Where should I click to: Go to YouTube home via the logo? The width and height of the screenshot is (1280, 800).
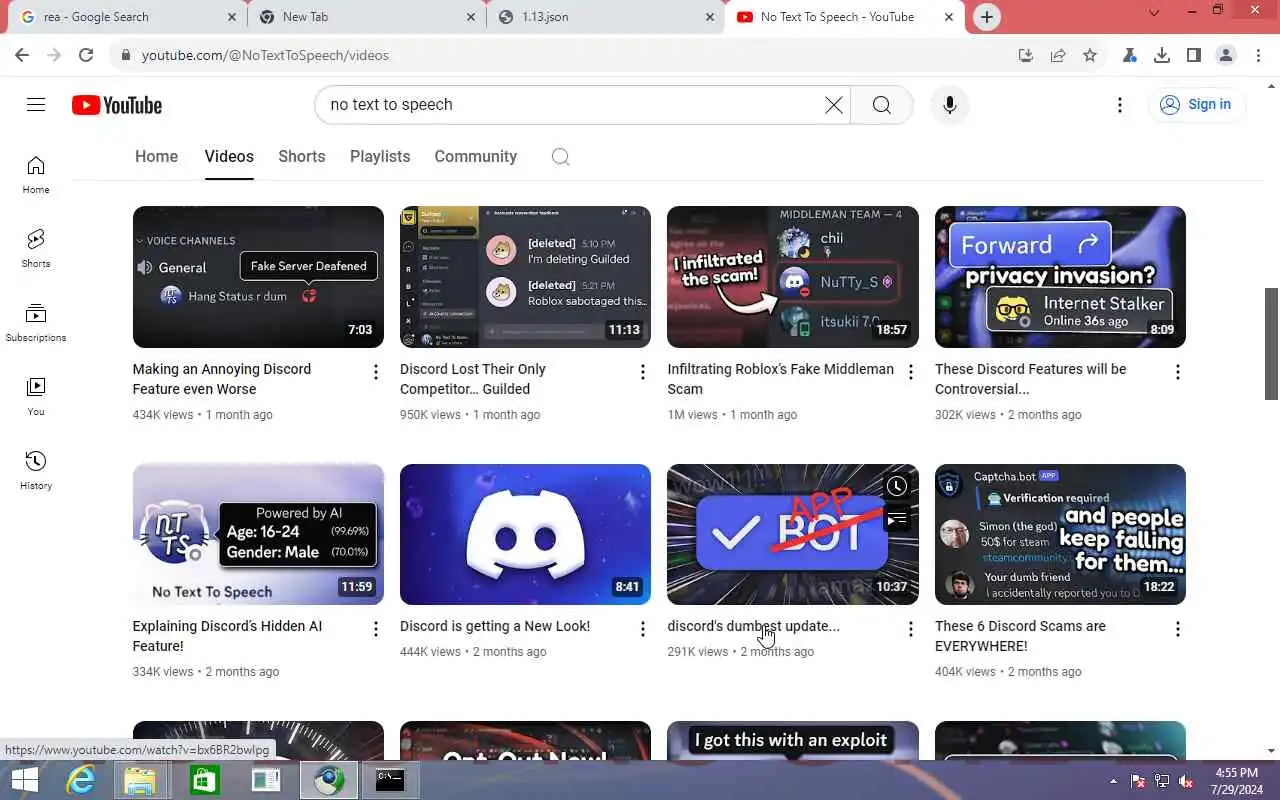click(x=117, y=105)
